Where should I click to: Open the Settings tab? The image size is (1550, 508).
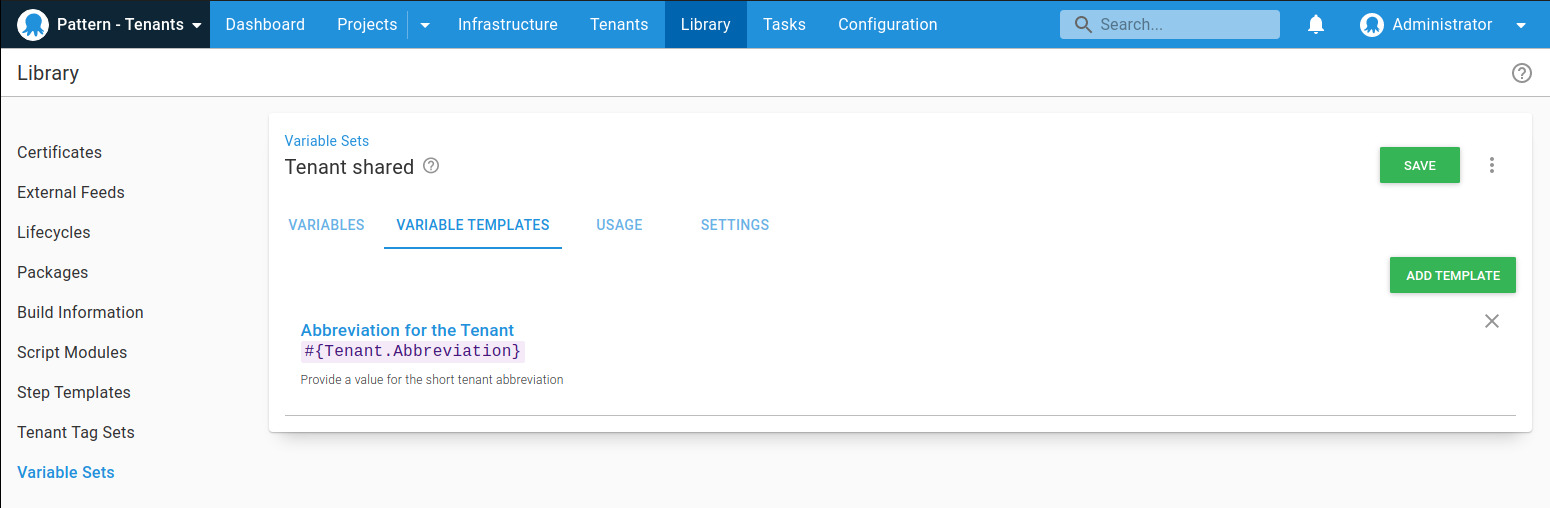click(734, 225)
